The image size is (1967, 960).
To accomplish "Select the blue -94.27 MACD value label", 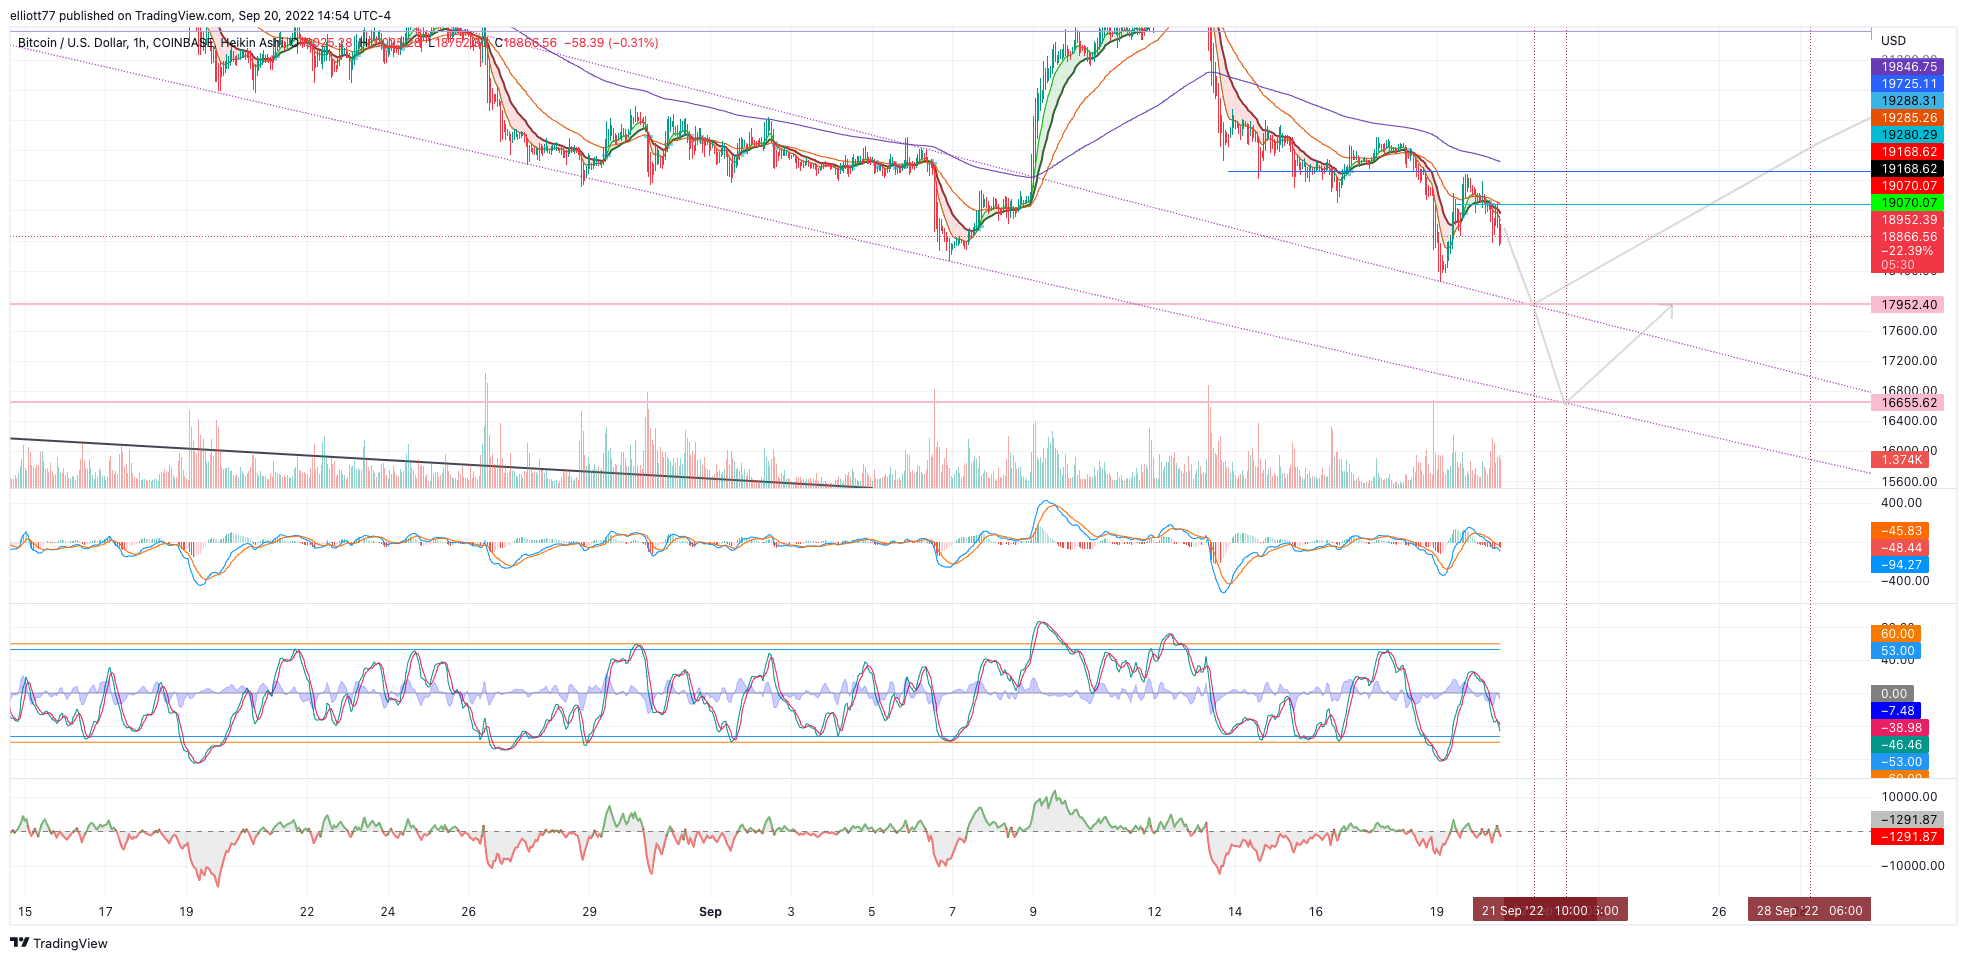I will [1900, 565].
